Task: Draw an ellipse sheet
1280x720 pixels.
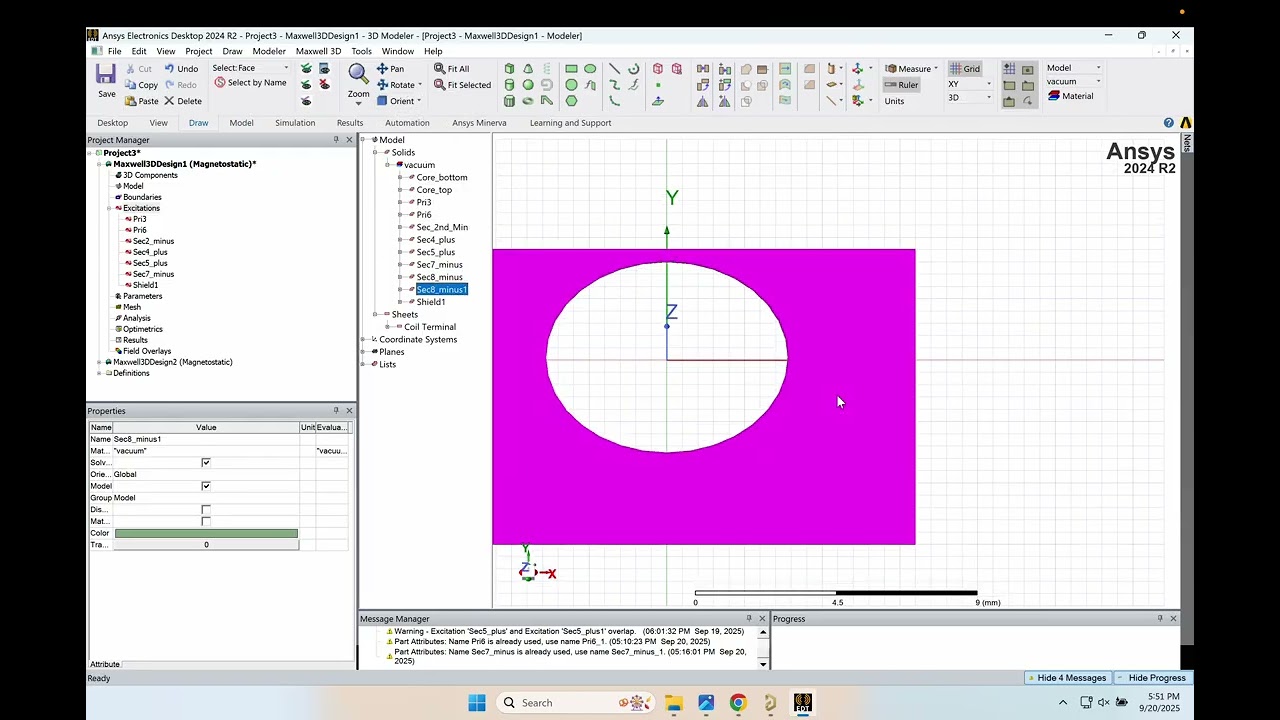Action: point(590,69)
